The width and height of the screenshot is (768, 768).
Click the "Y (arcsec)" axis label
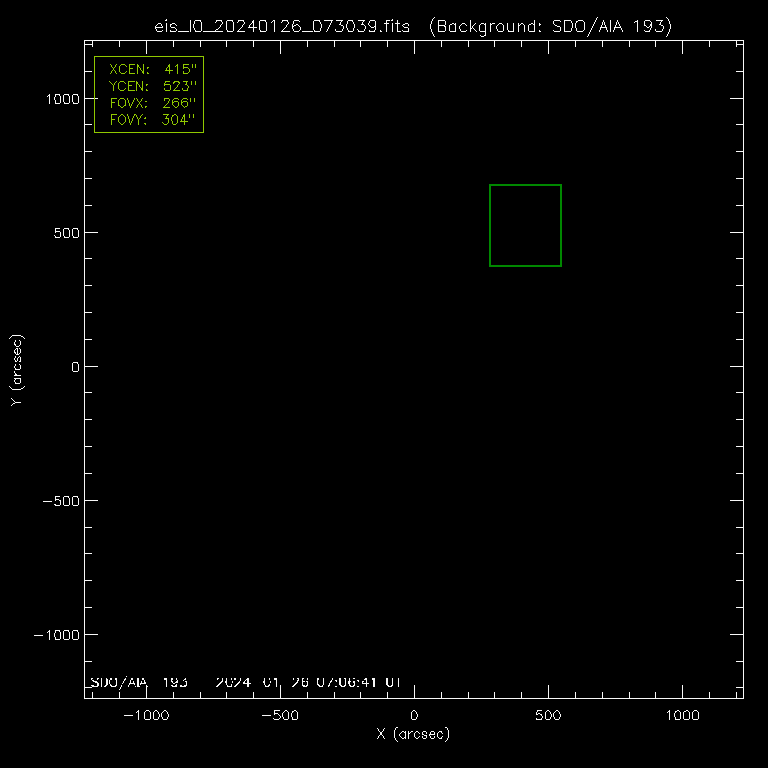17,370
